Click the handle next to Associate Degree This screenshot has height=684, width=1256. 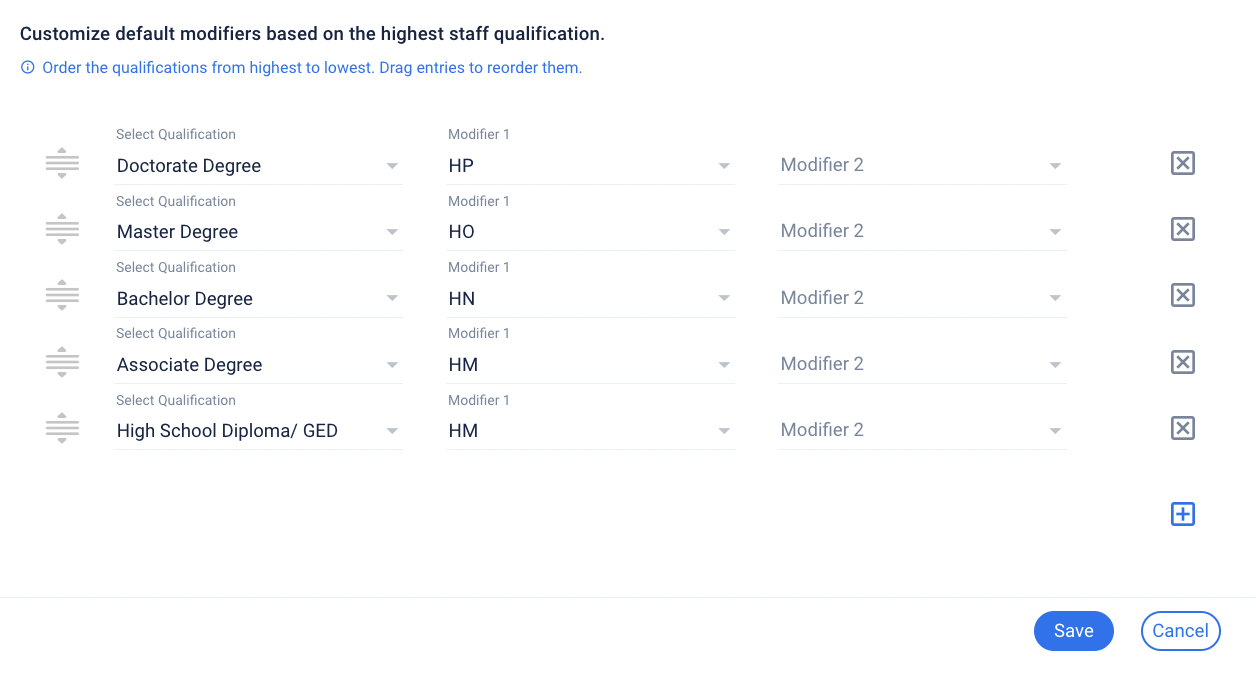(x=62, y=362)
